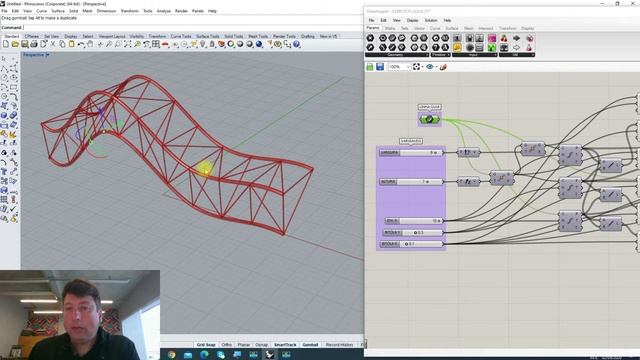Click Print icon in Rhino toolbar
Viewport: 640px width, 360px height.
coord(34,44)
